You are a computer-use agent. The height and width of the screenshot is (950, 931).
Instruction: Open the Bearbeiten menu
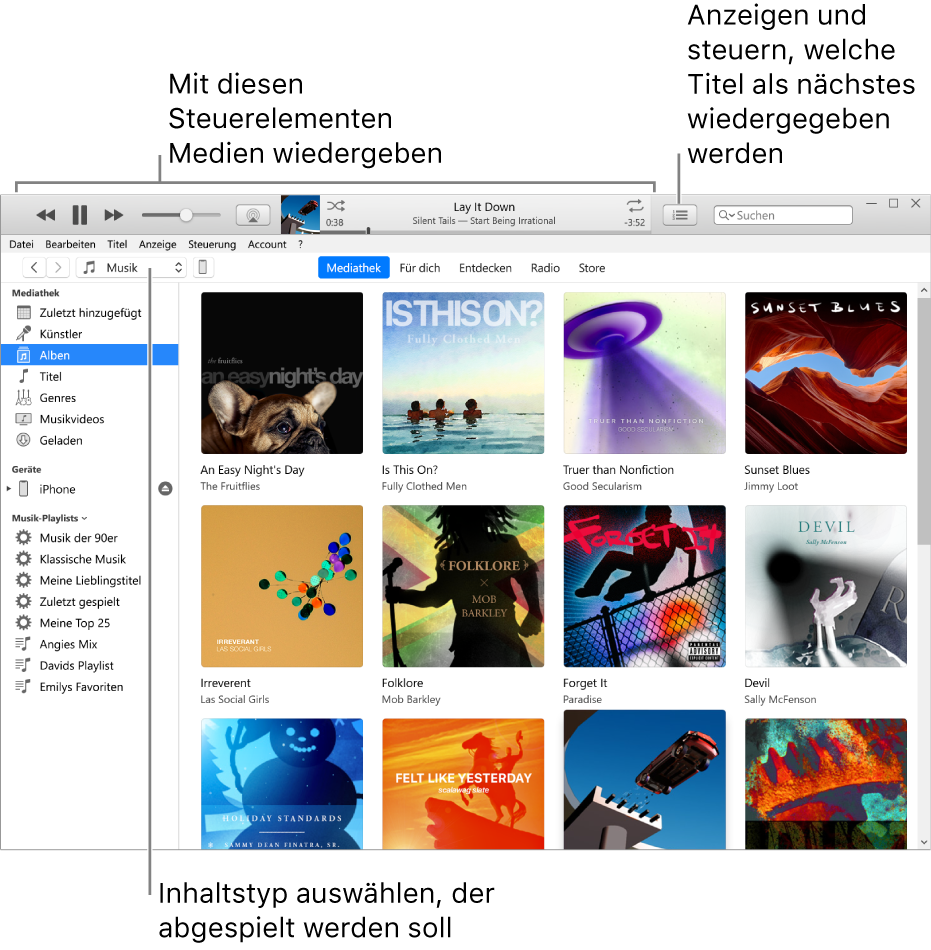pyautogui.click(x=70, y=244)
